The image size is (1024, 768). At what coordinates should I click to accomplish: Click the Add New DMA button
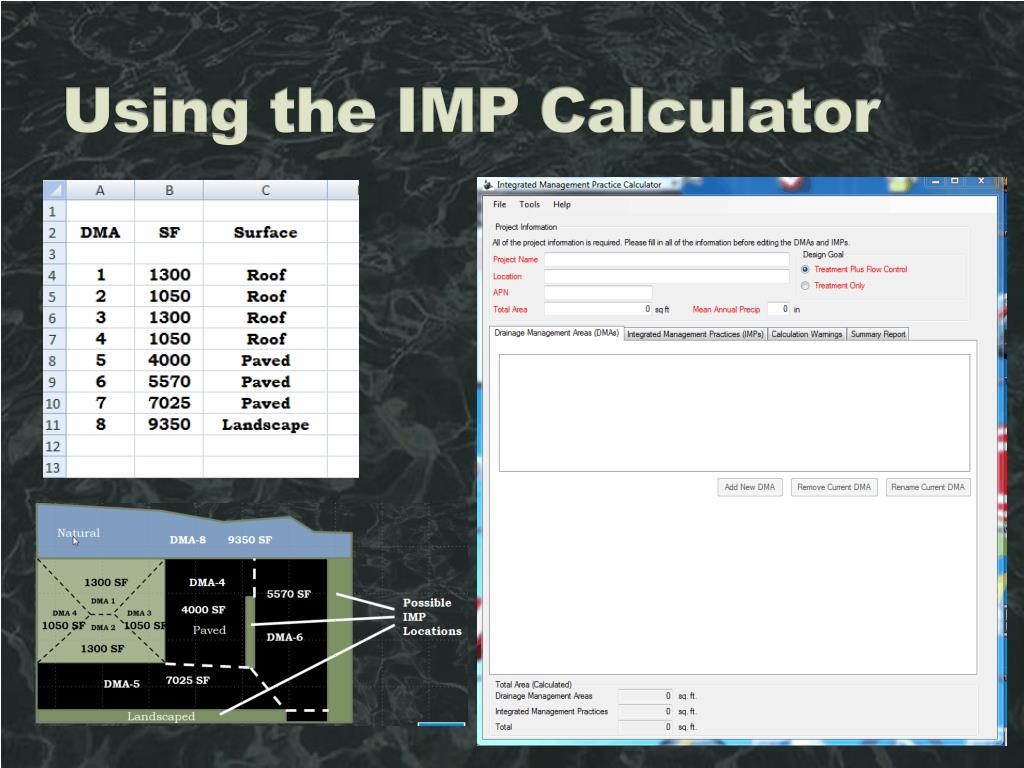click(750, 487)
